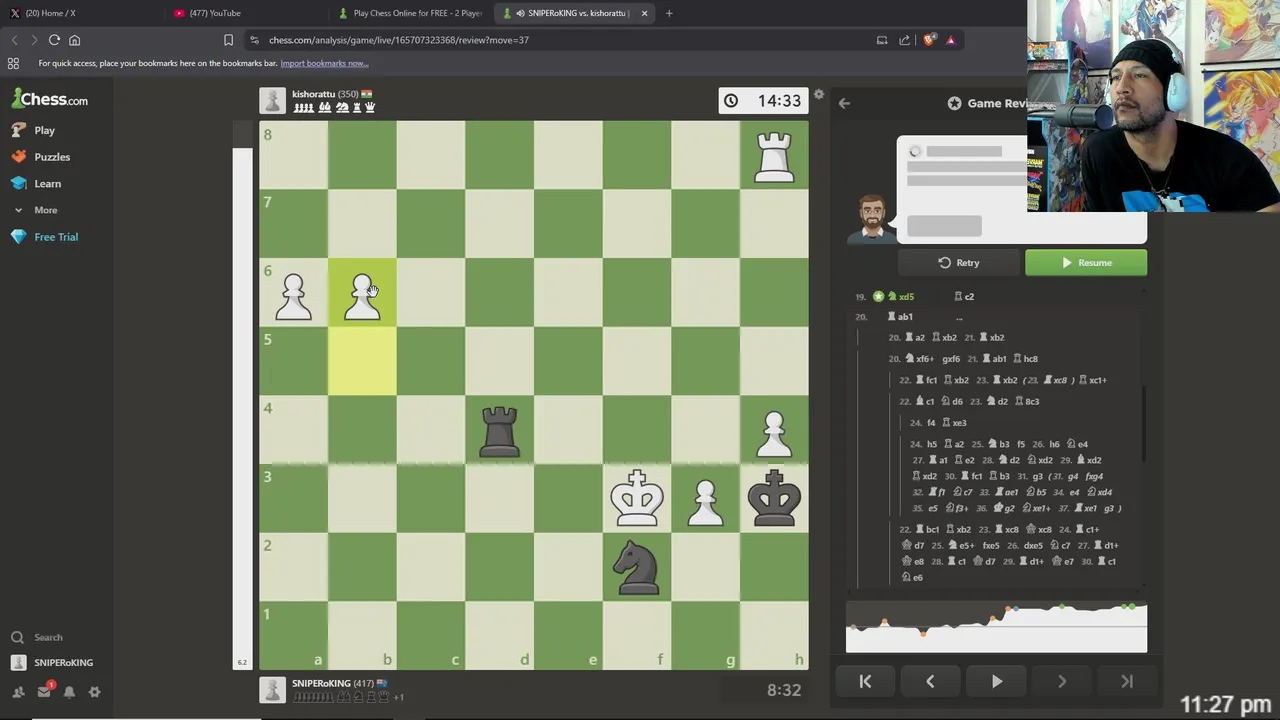Click the Chess.com logo
This screenshot has width=1280, height=720.
pyautogui.click(x=50, y=99)
